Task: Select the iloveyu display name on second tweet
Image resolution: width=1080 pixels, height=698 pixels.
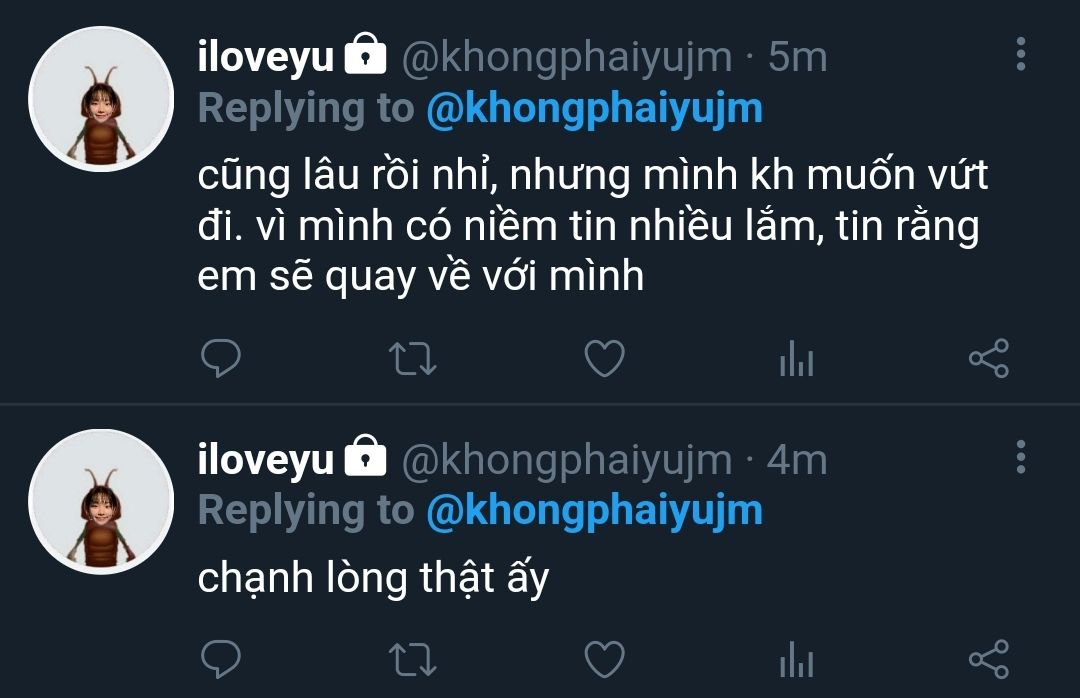Action: [x=265, y=459]
